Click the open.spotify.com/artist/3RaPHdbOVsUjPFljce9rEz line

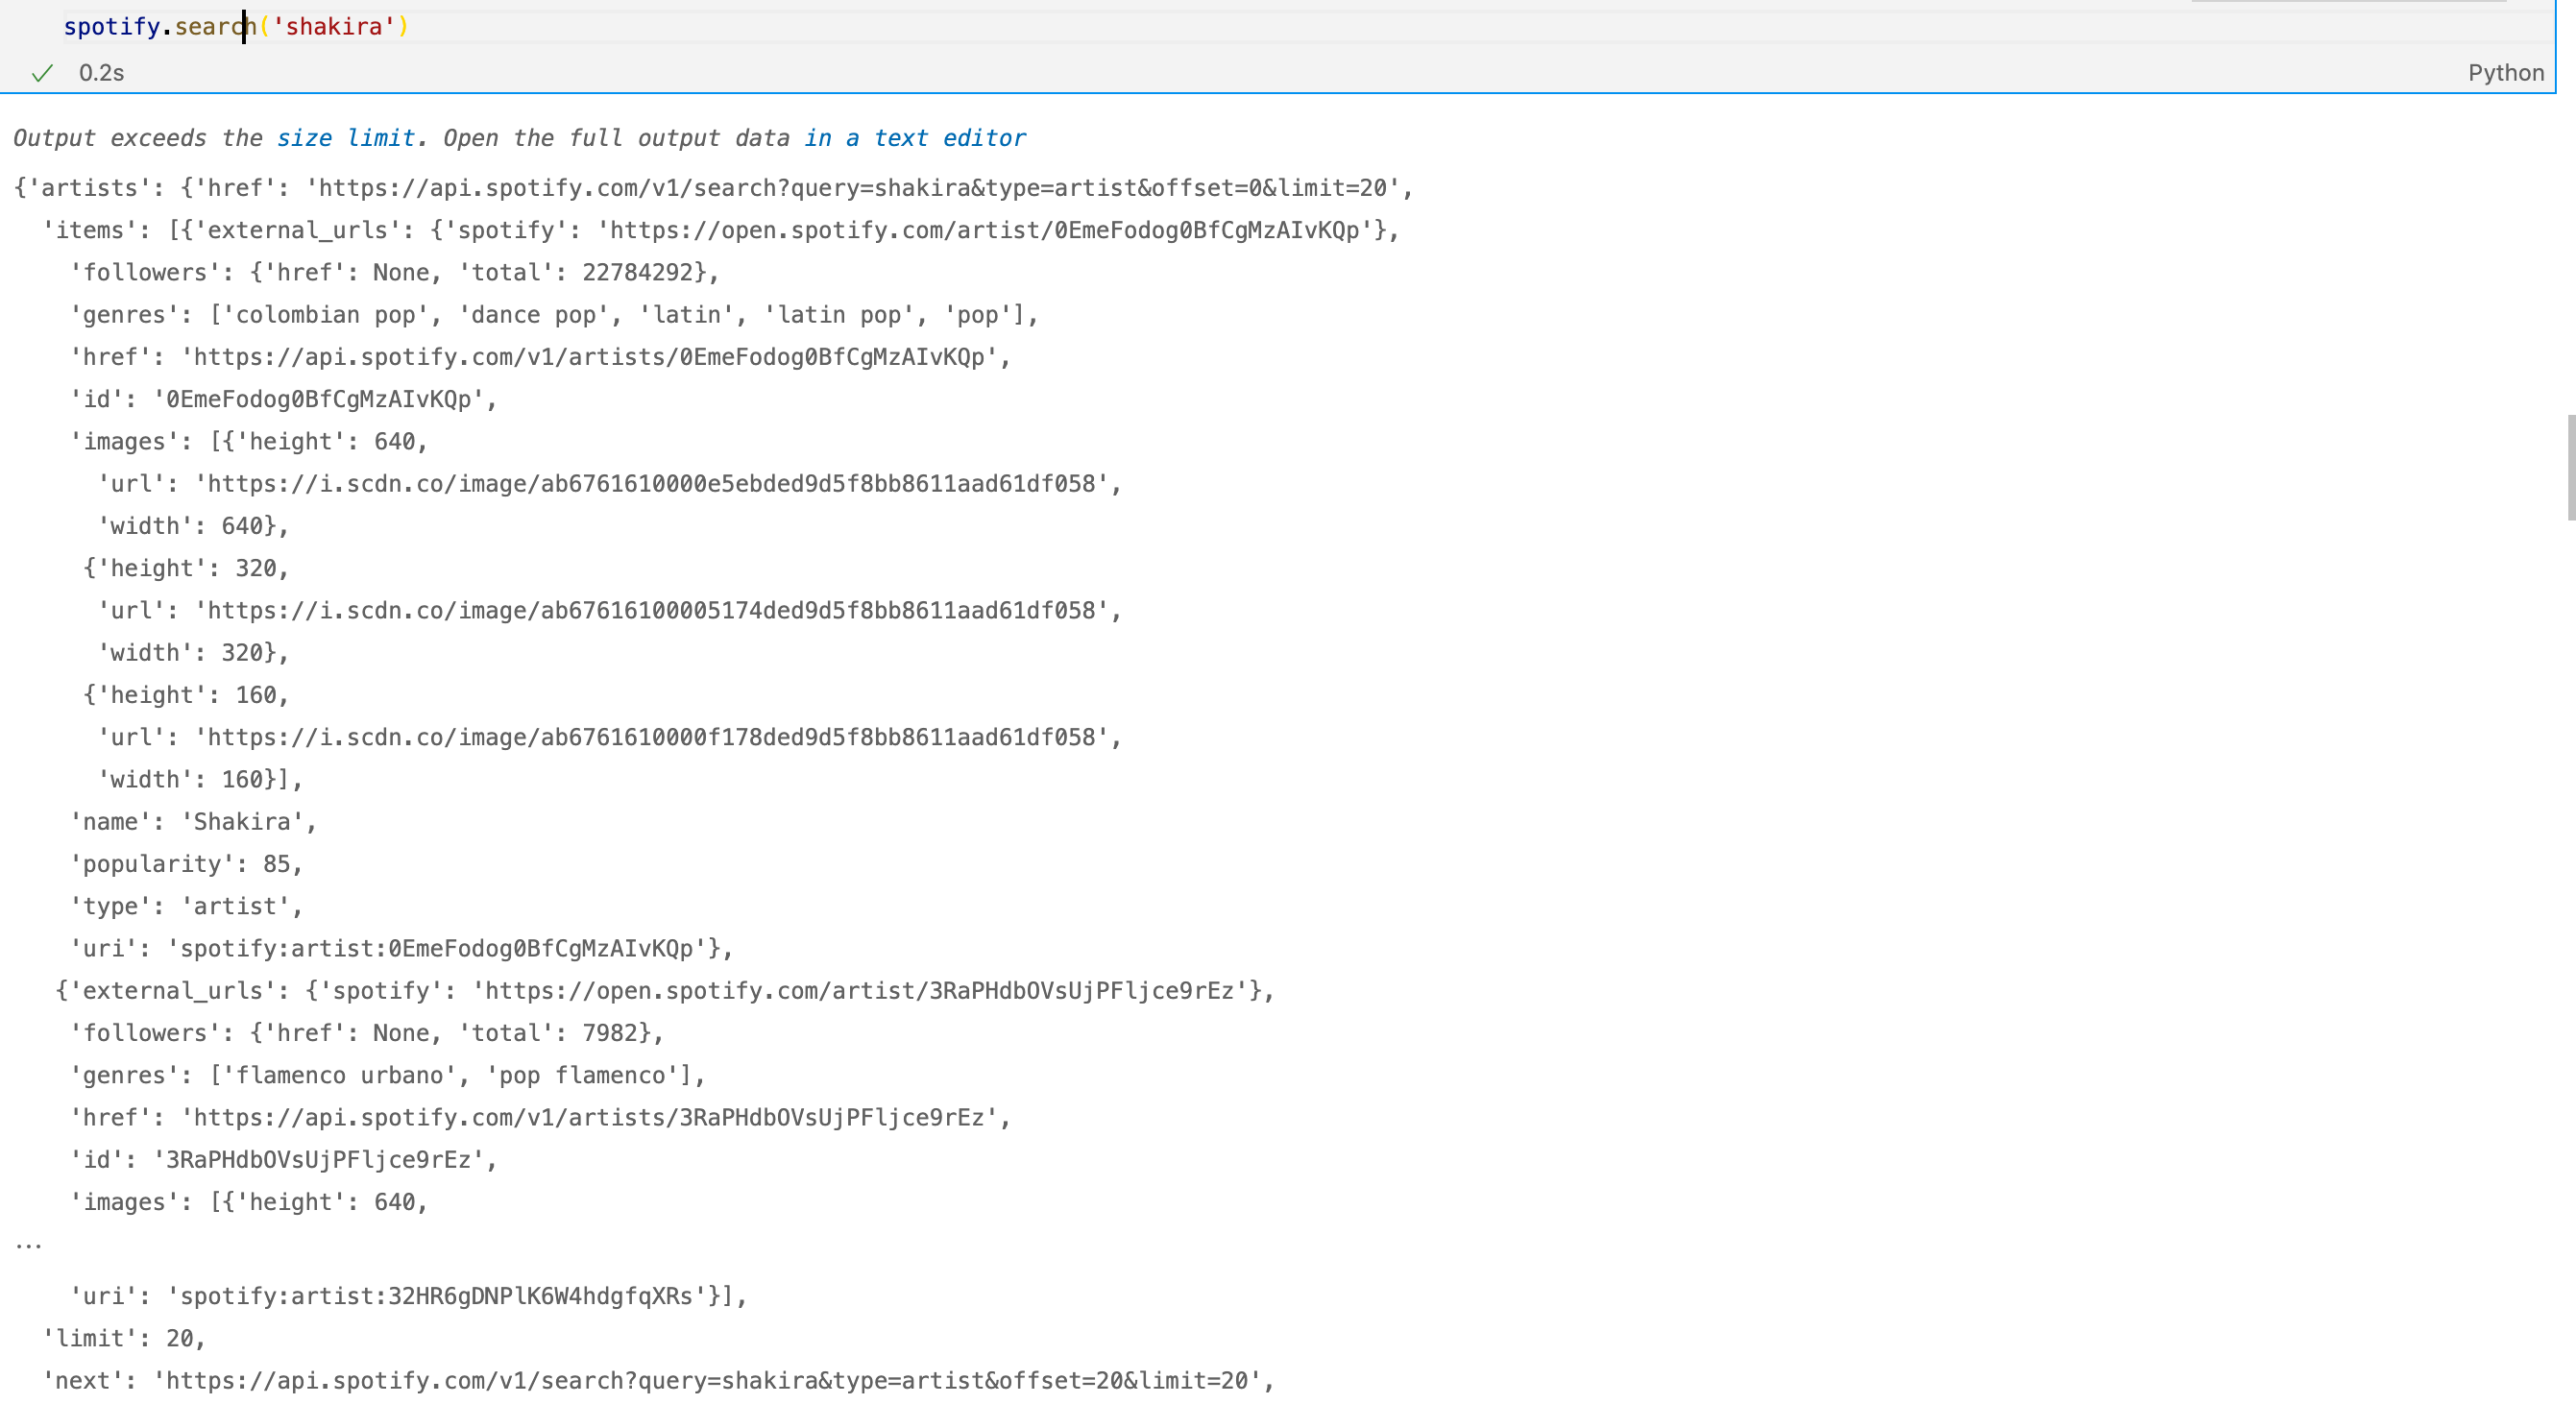coord(665,991)
